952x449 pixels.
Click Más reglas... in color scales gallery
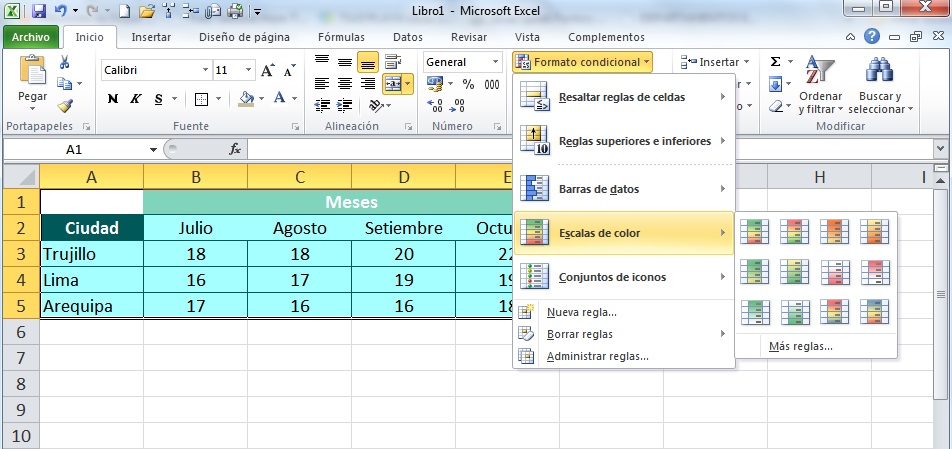[800, 347]
